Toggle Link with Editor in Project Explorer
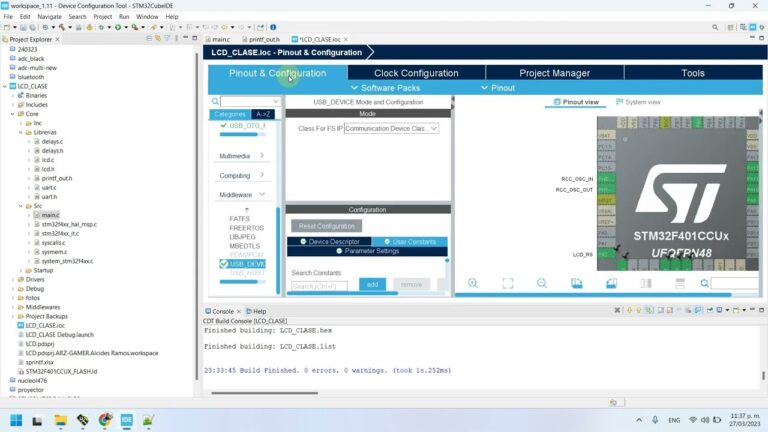 coord(158,39)
